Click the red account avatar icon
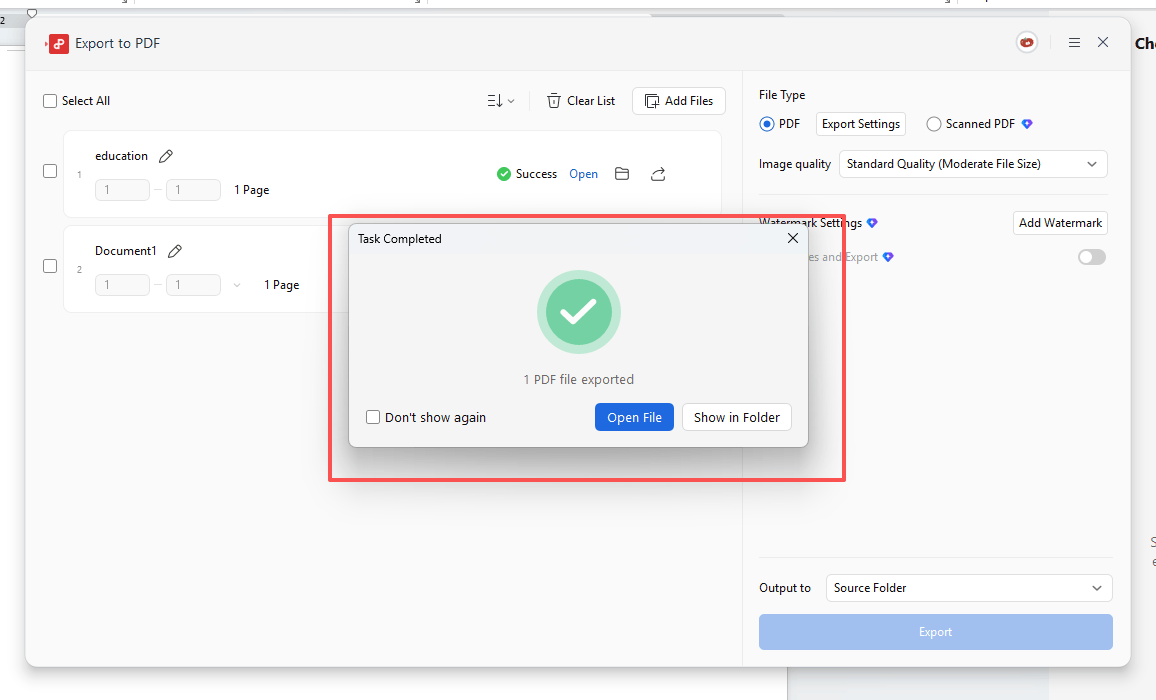The image size is (1156, 700). click(x=1026, y=43)
